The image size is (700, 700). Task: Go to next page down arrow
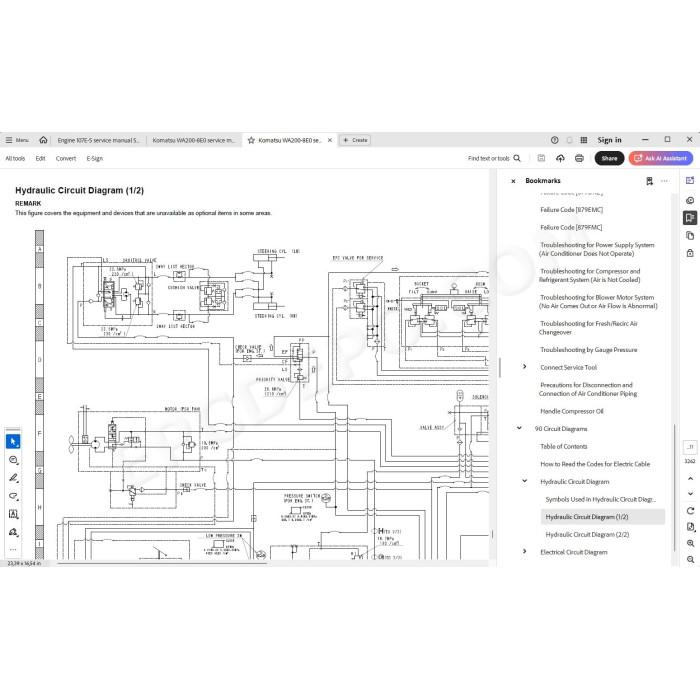(x=690, y=494)
